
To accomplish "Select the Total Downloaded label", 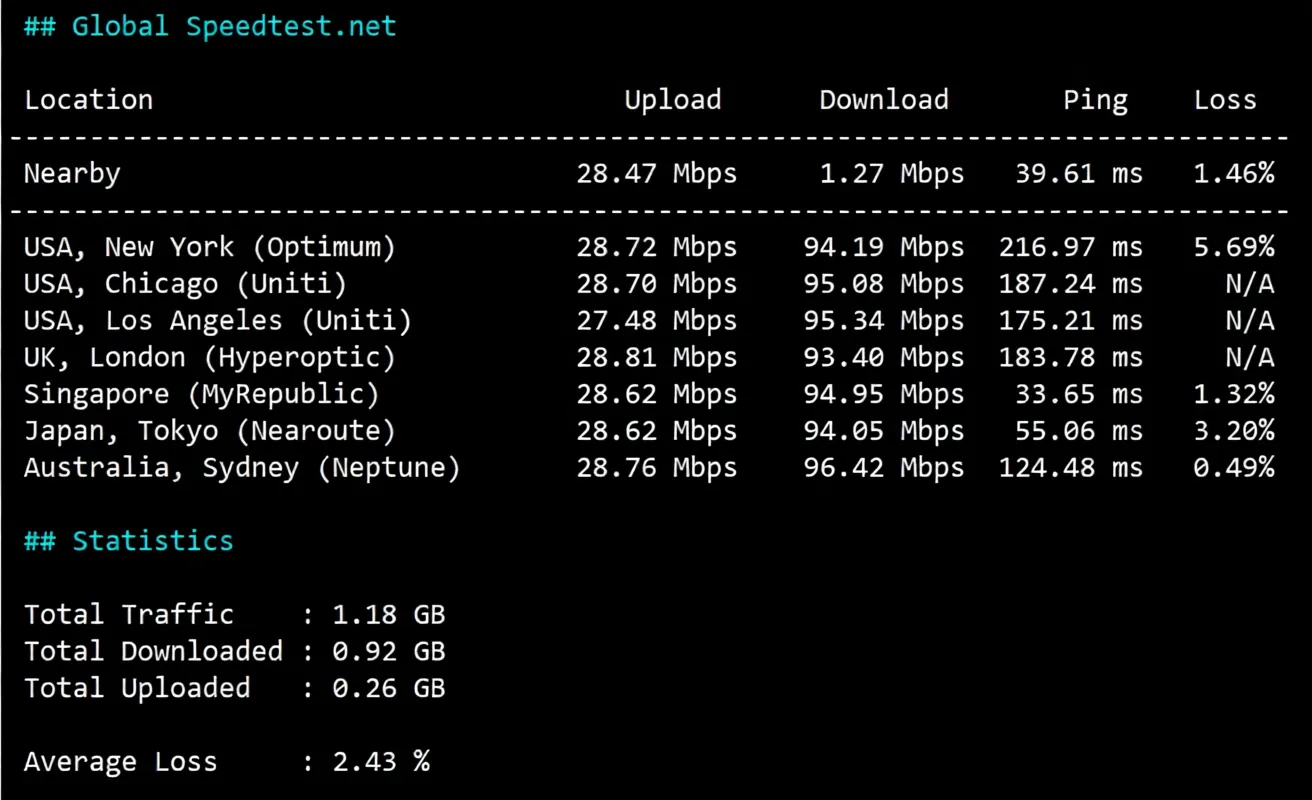I will (x=153, y=651).
